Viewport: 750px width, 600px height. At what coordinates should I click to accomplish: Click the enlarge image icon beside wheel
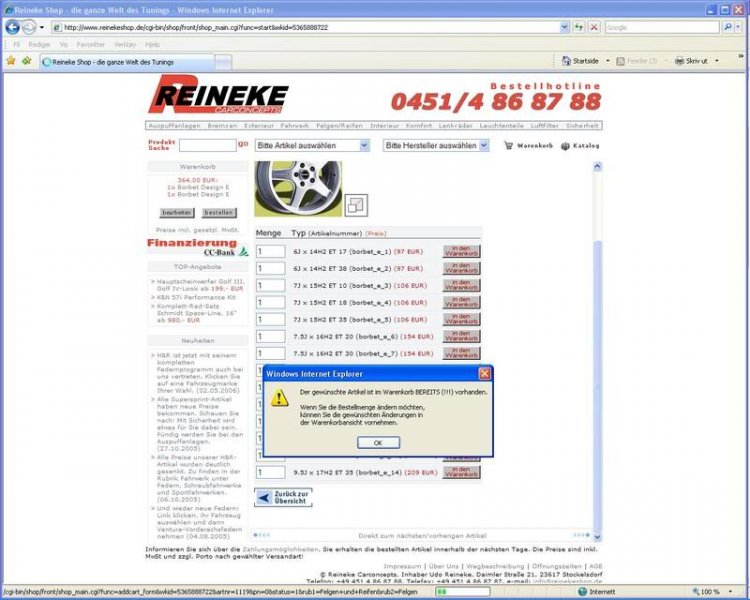(355, 205)
